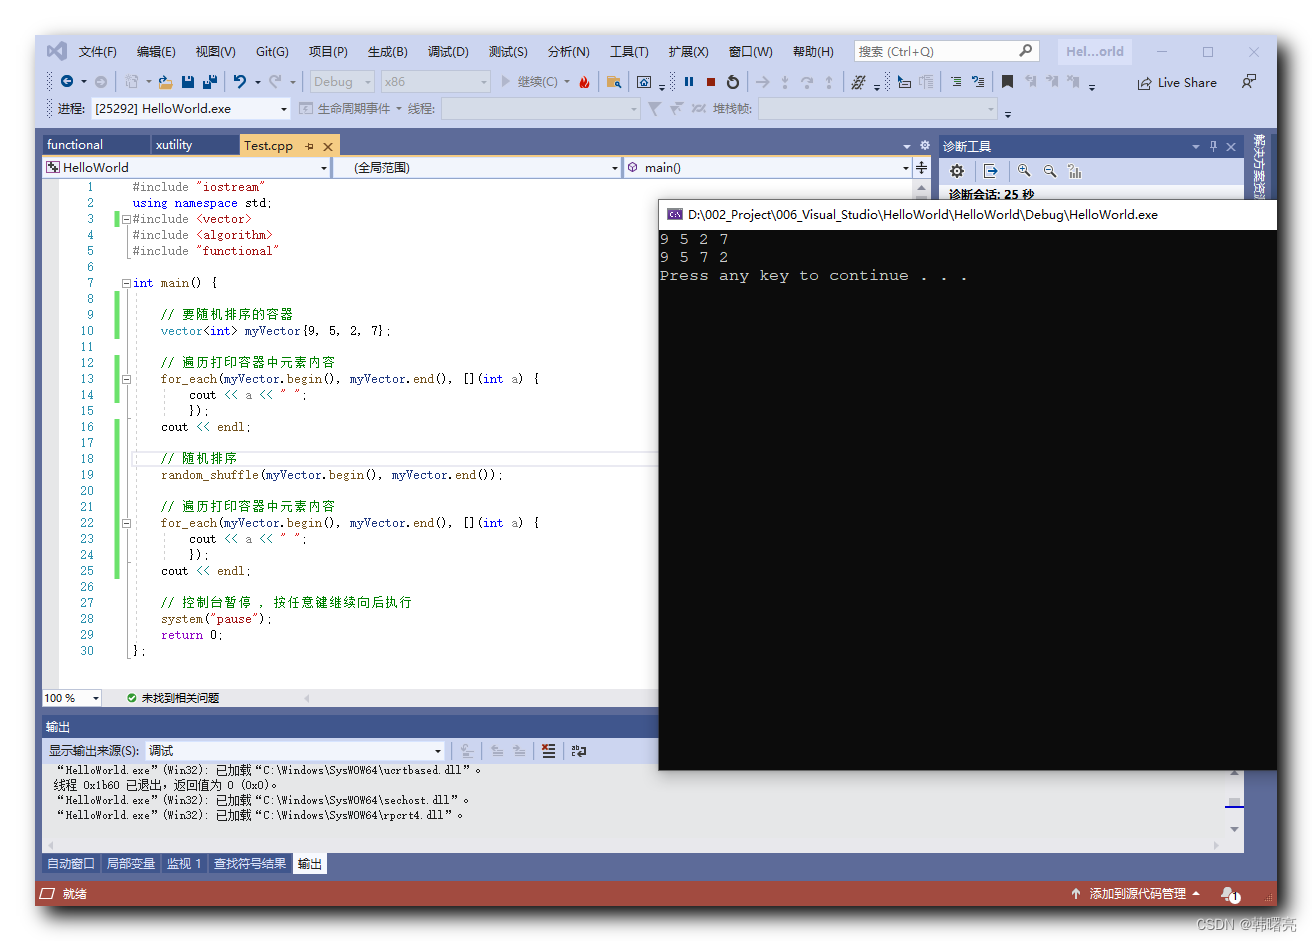Screen dimensions: 1312x941
Task: Click the Live Share button
Action: 1177,83
